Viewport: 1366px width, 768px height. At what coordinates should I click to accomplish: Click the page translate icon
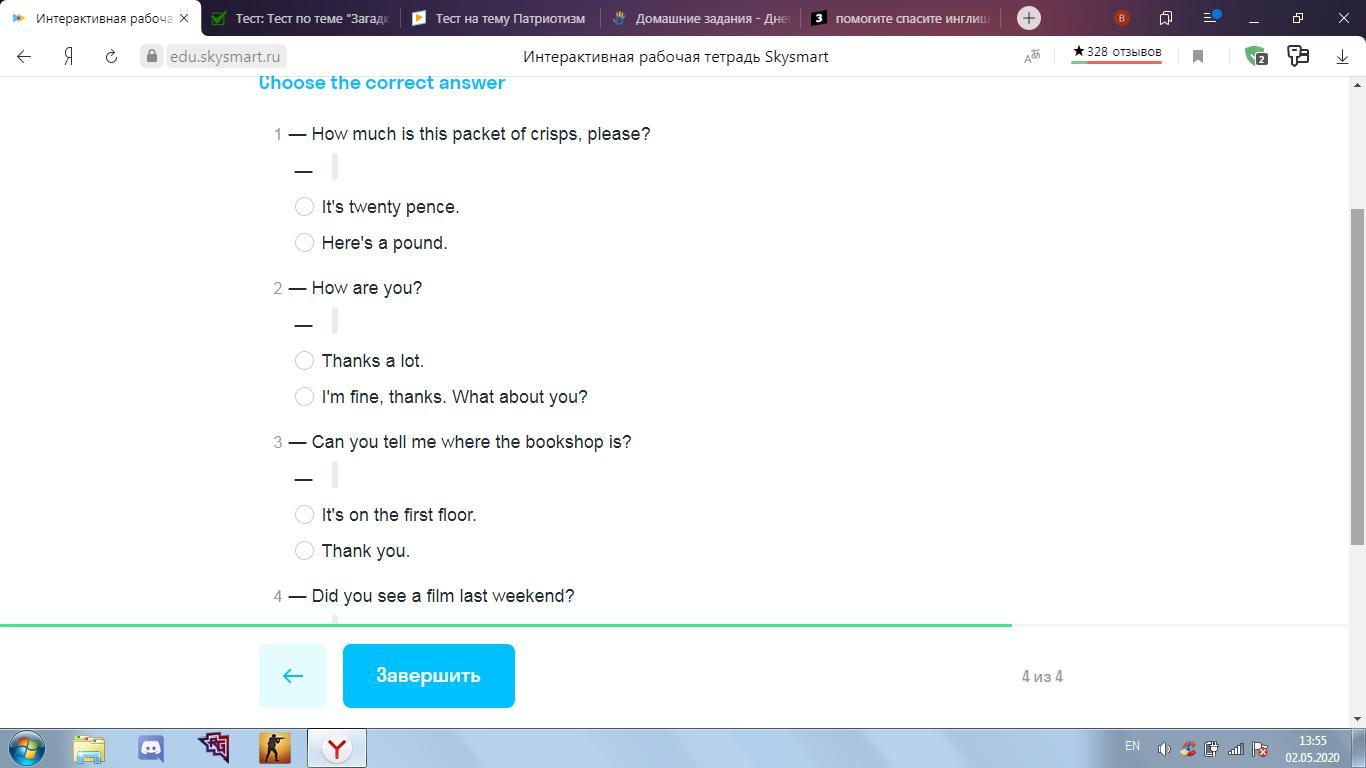coord(1032,57)
